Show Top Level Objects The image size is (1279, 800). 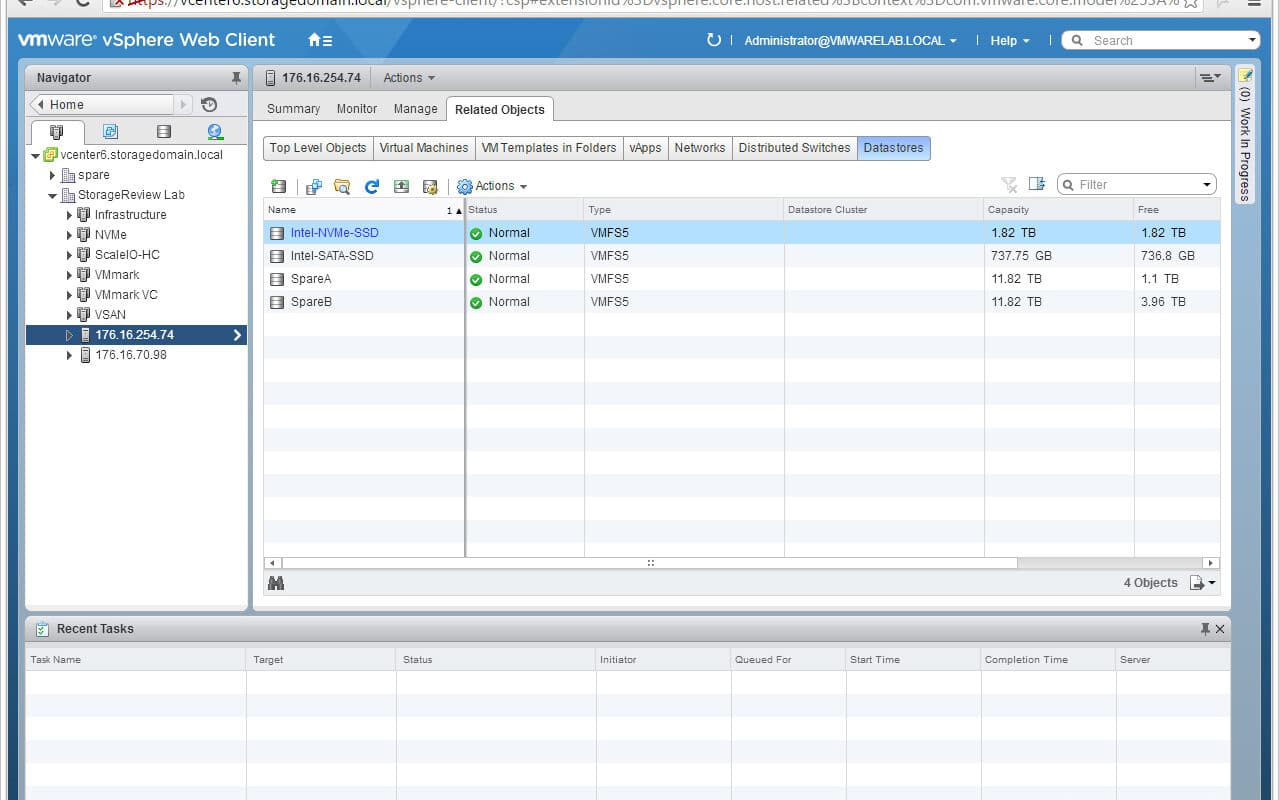(318, 148)
